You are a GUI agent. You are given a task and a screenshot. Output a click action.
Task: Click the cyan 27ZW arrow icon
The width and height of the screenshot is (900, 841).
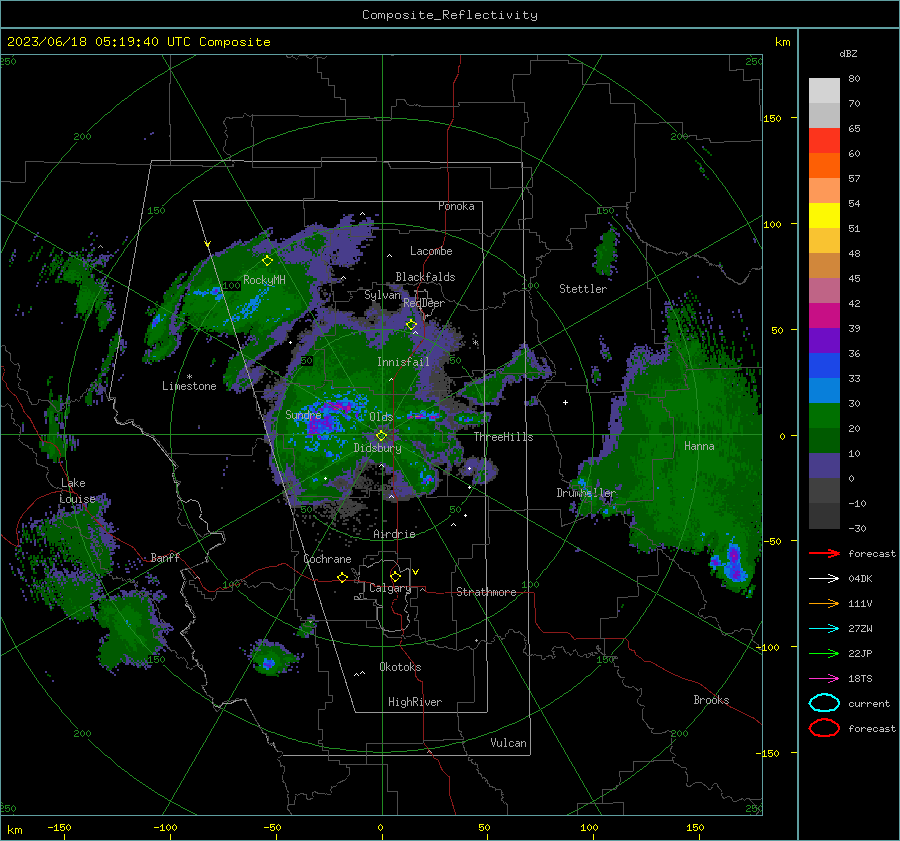[824, 629]
